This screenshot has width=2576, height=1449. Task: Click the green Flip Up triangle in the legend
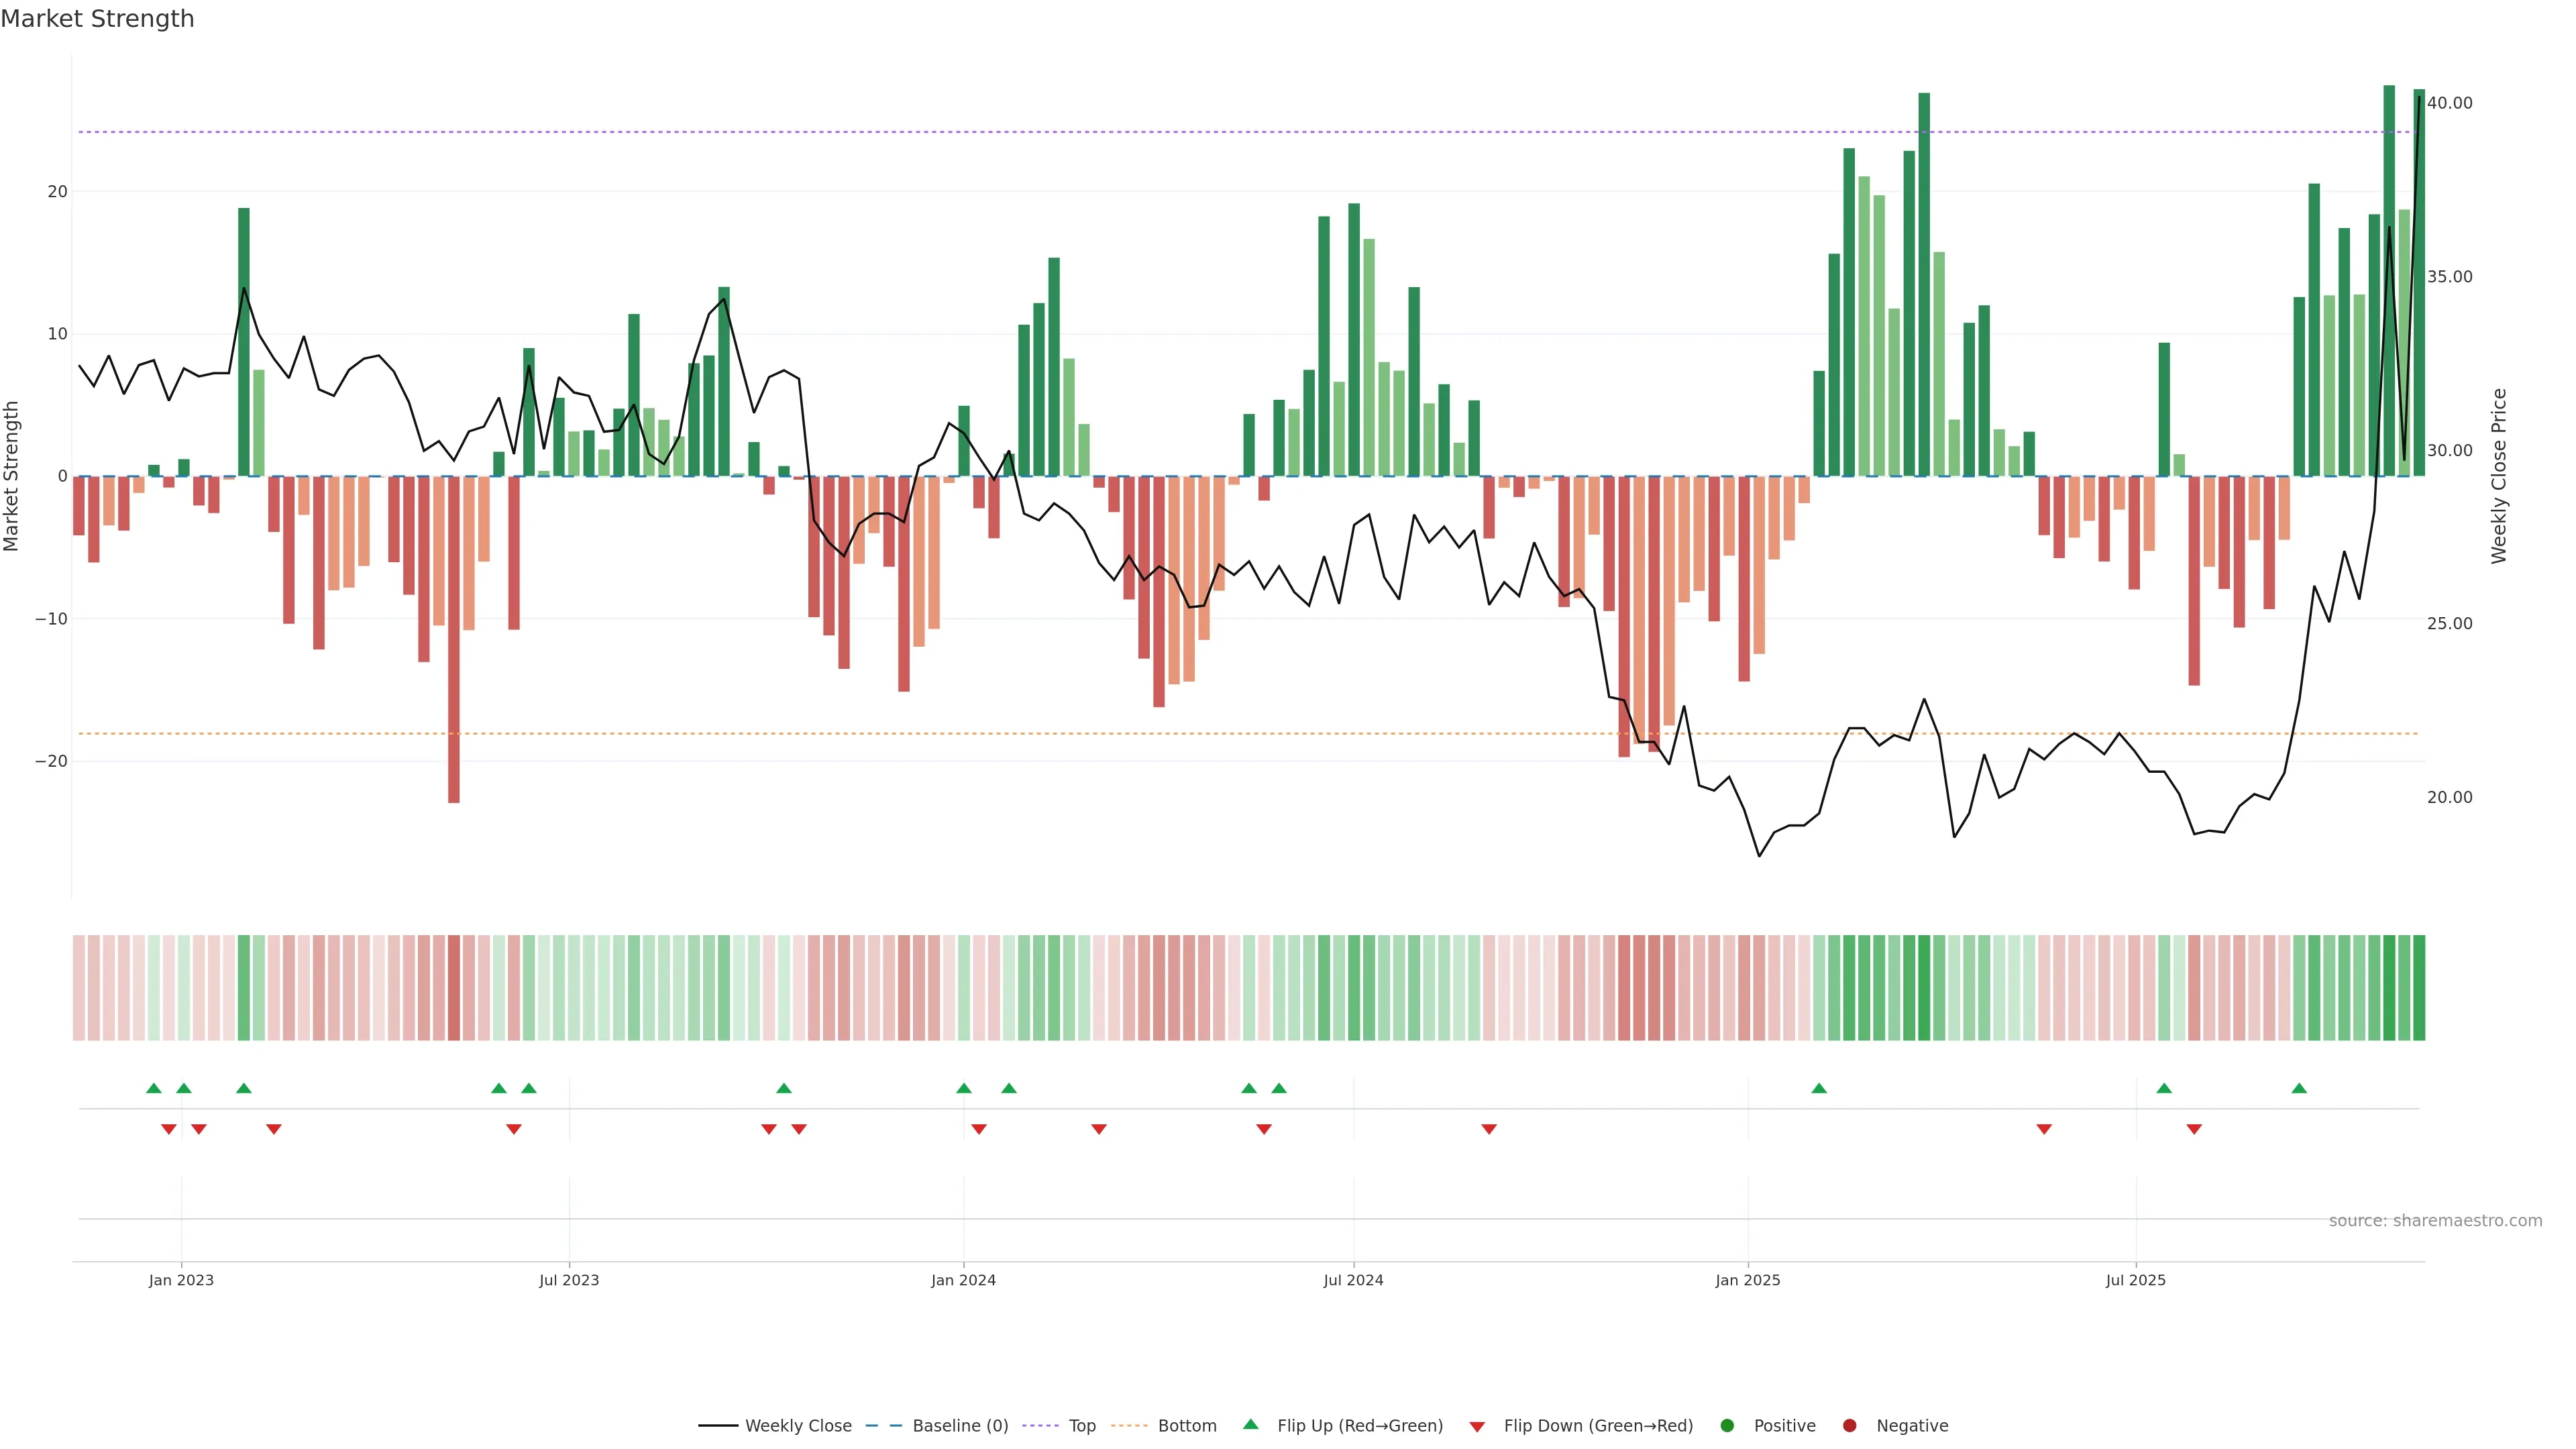pyautogui.click(x=1250, y=1424)
